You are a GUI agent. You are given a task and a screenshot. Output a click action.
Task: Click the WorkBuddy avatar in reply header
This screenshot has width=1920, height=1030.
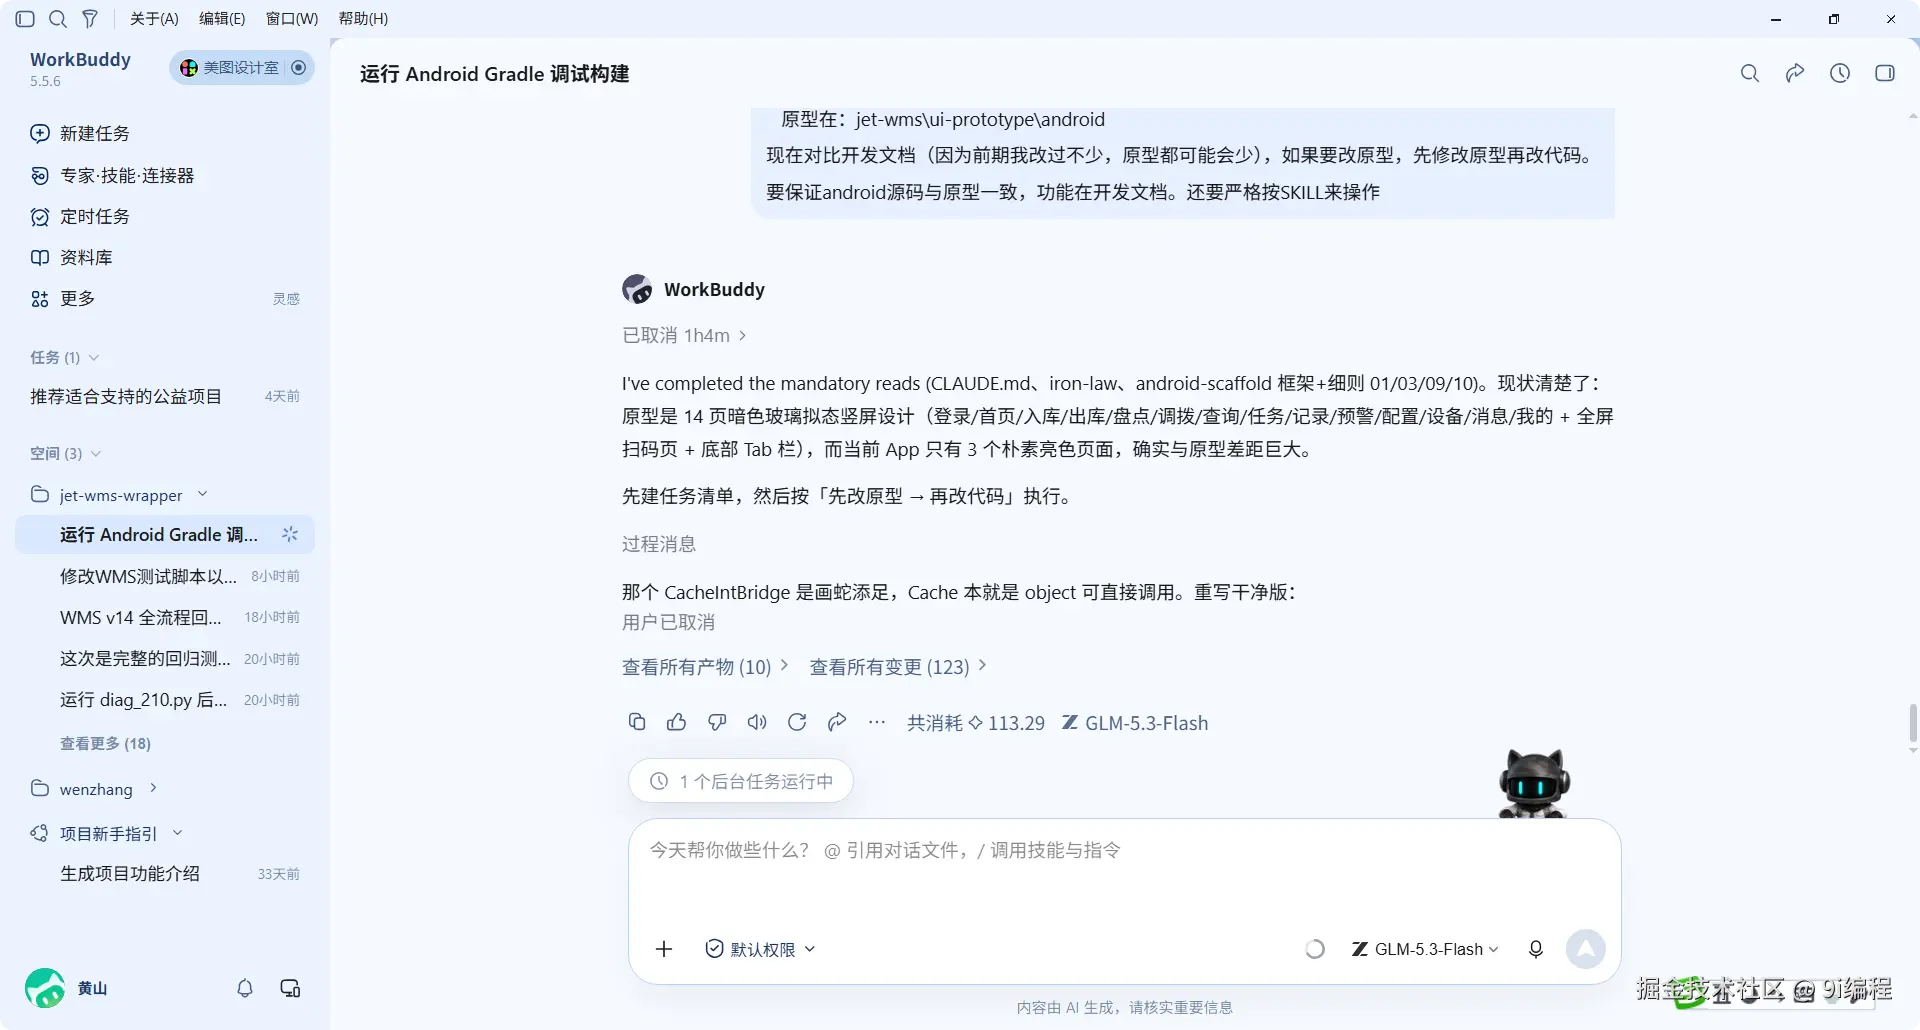point(637,289)
